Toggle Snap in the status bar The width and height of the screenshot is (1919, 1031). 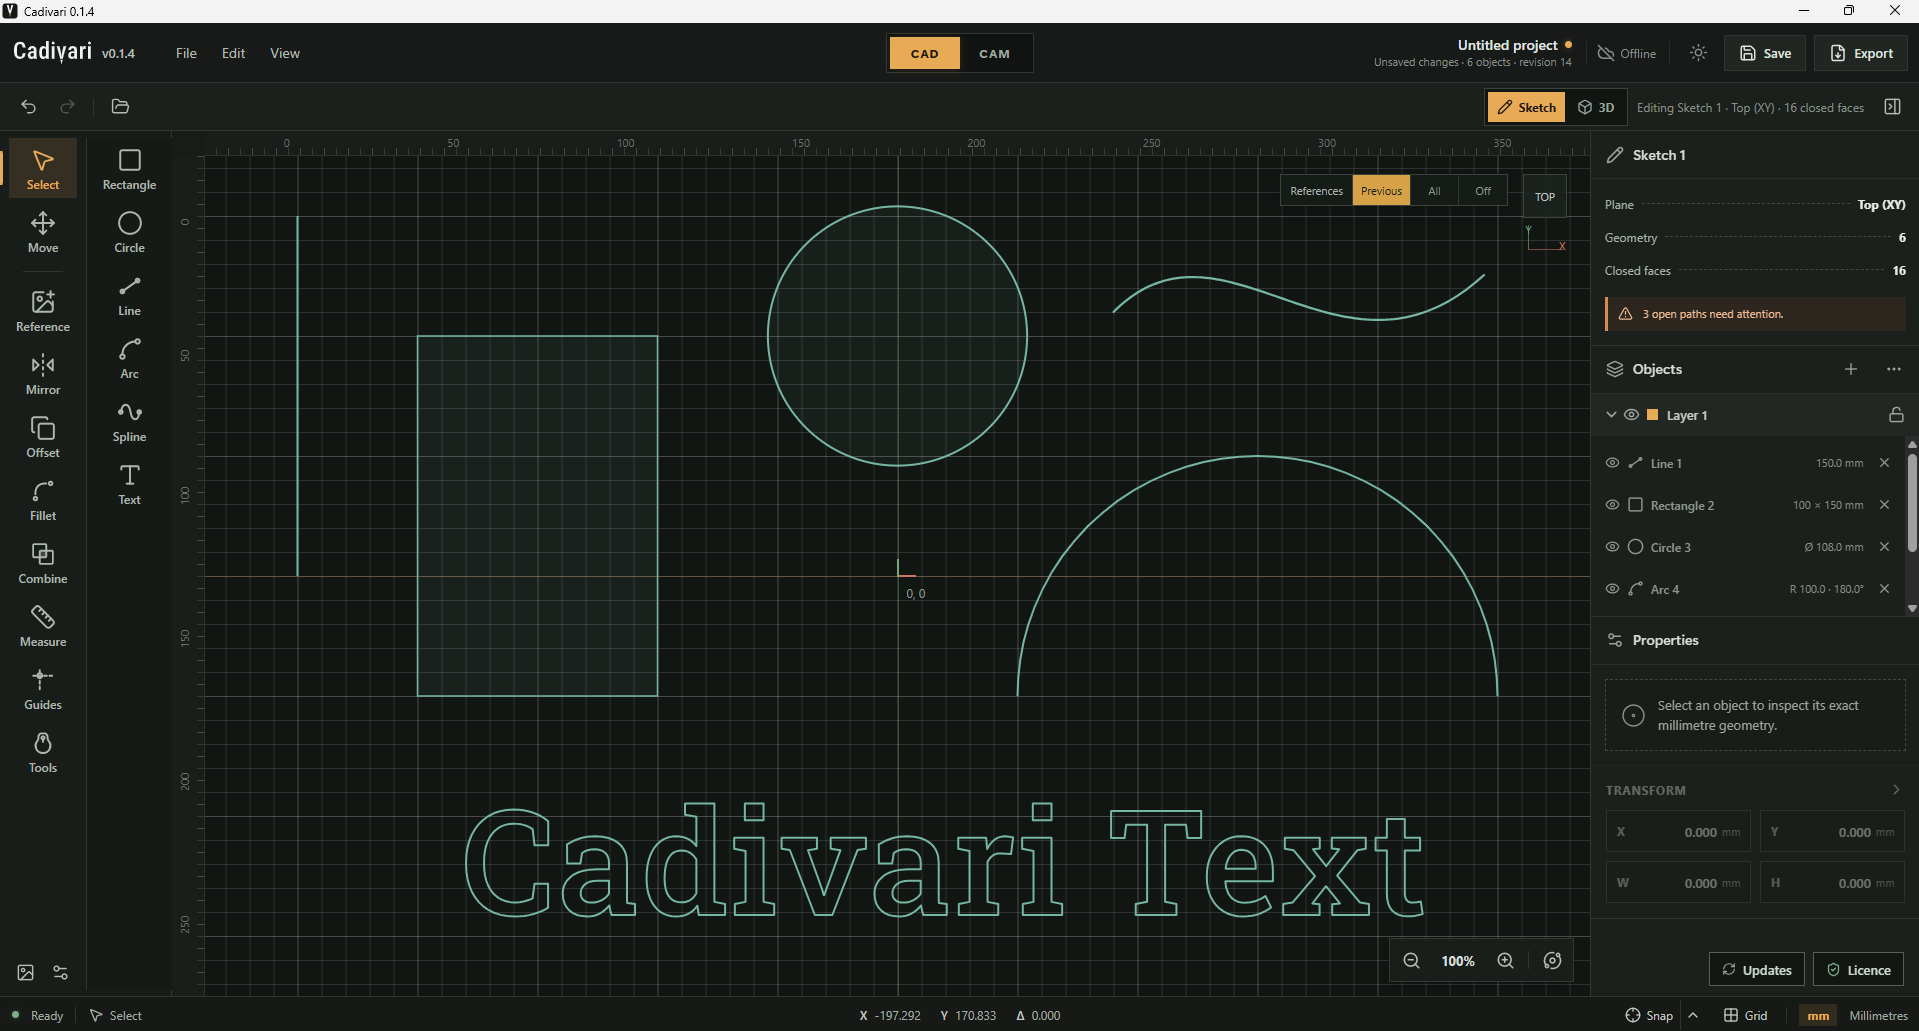tap(1648, 1015)
